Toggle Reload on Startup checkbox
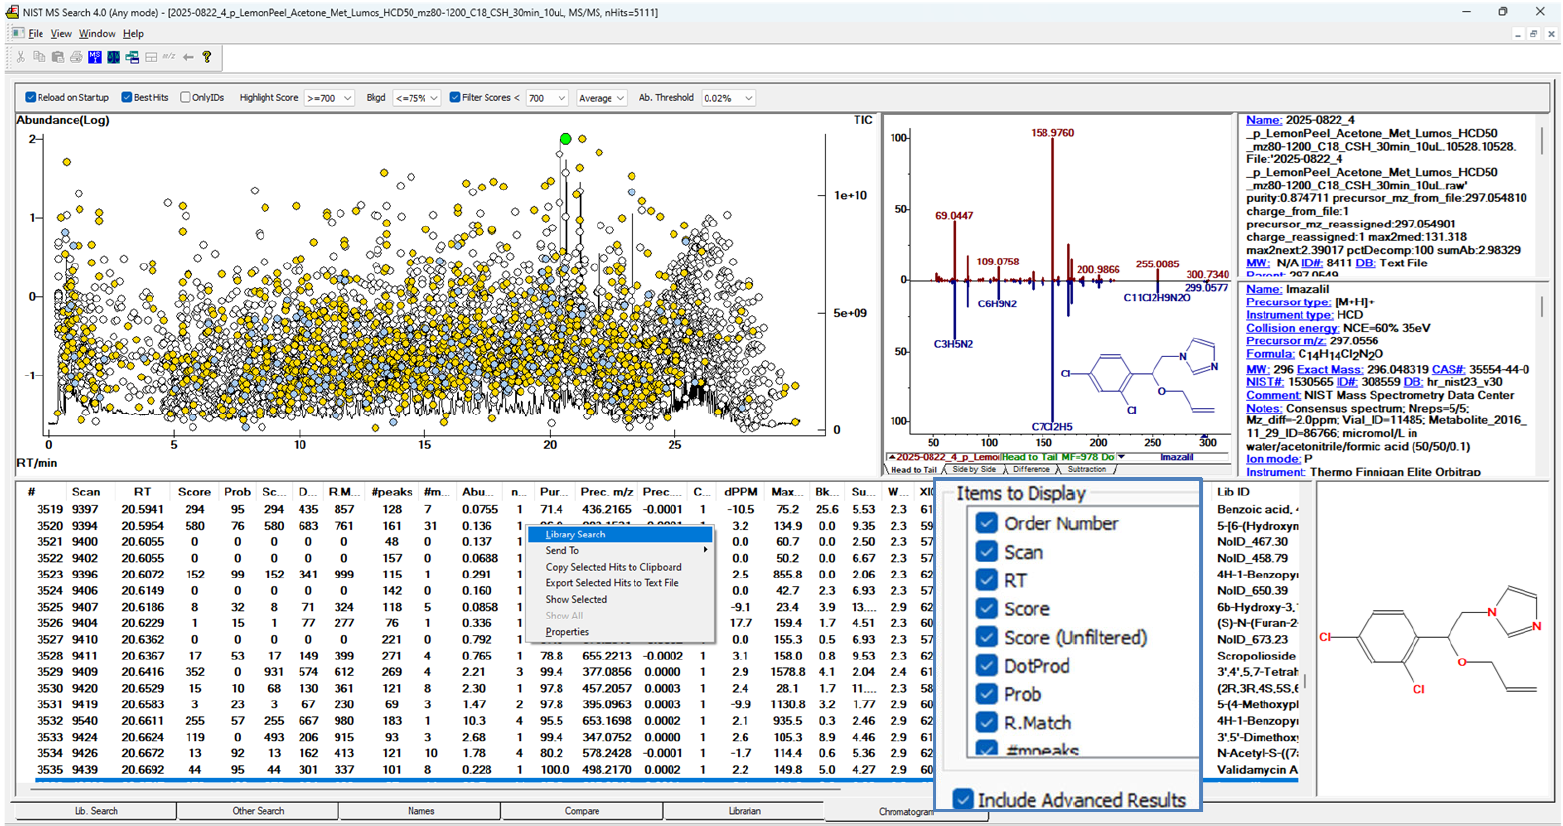The width and height of the screenshot is (1563, 826). 31,97
